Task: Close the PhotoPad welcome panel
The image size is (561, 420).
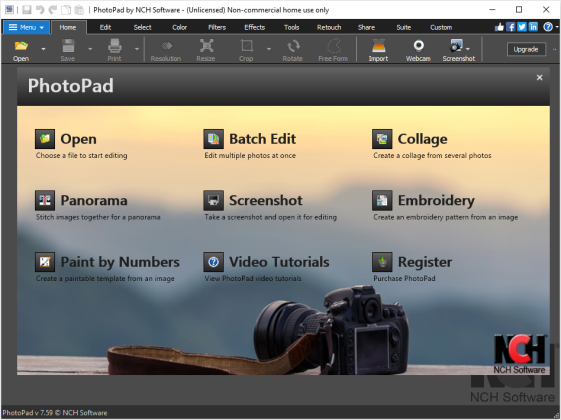Action: pyautogui.click(x=540, y=78)
